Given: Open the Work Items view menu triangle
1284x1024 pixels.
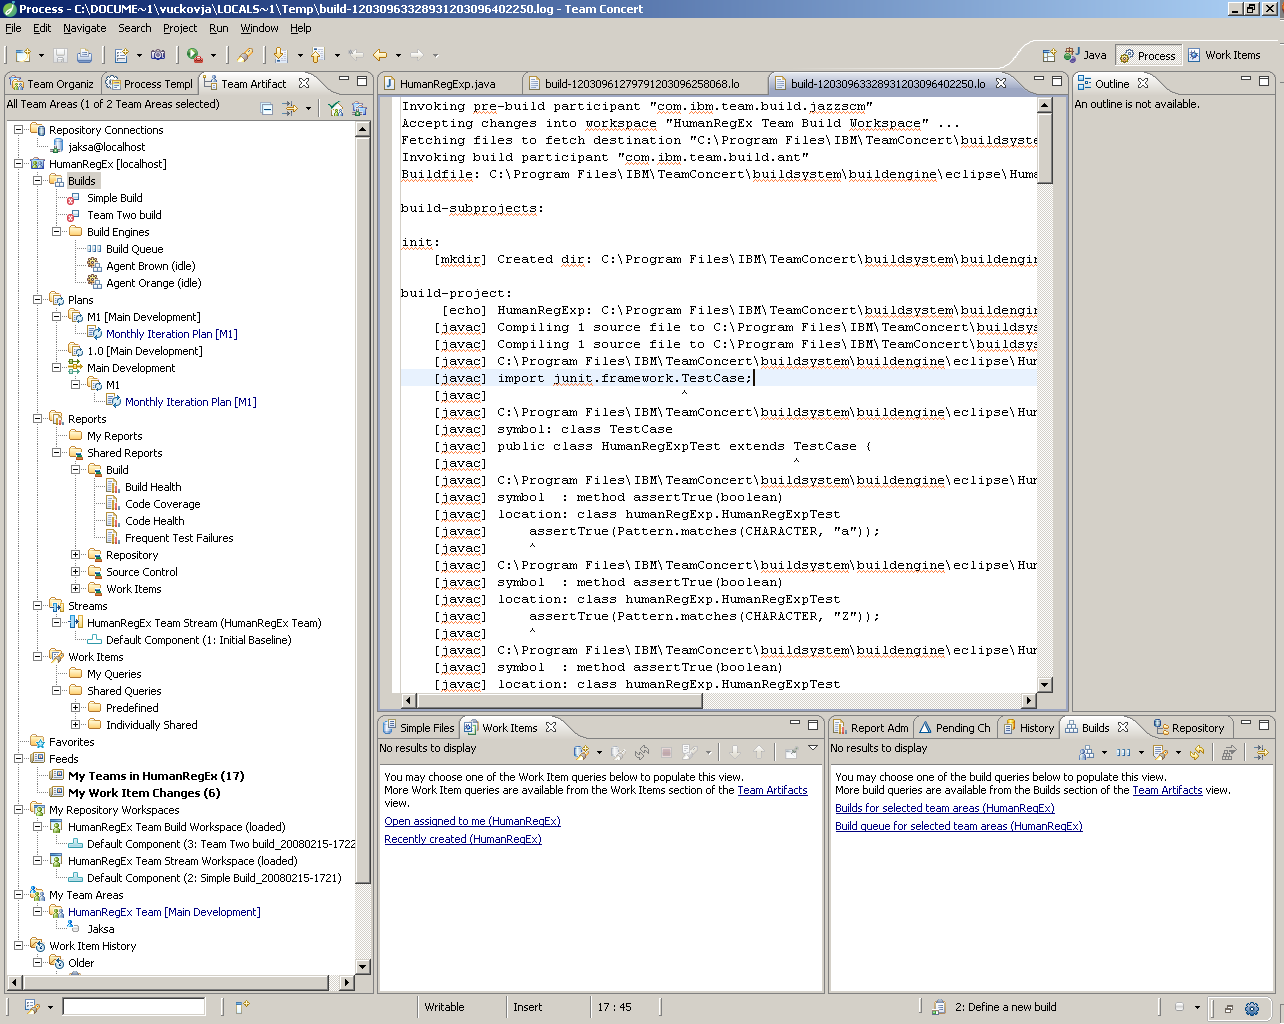Looking at the screenshot, I should point(813,748).
